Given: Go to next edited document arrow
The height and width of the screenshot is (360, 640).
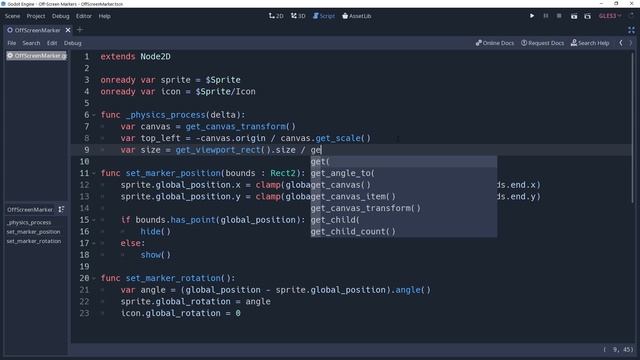Looking at the screenshot, I should click(x=631, y=43).
